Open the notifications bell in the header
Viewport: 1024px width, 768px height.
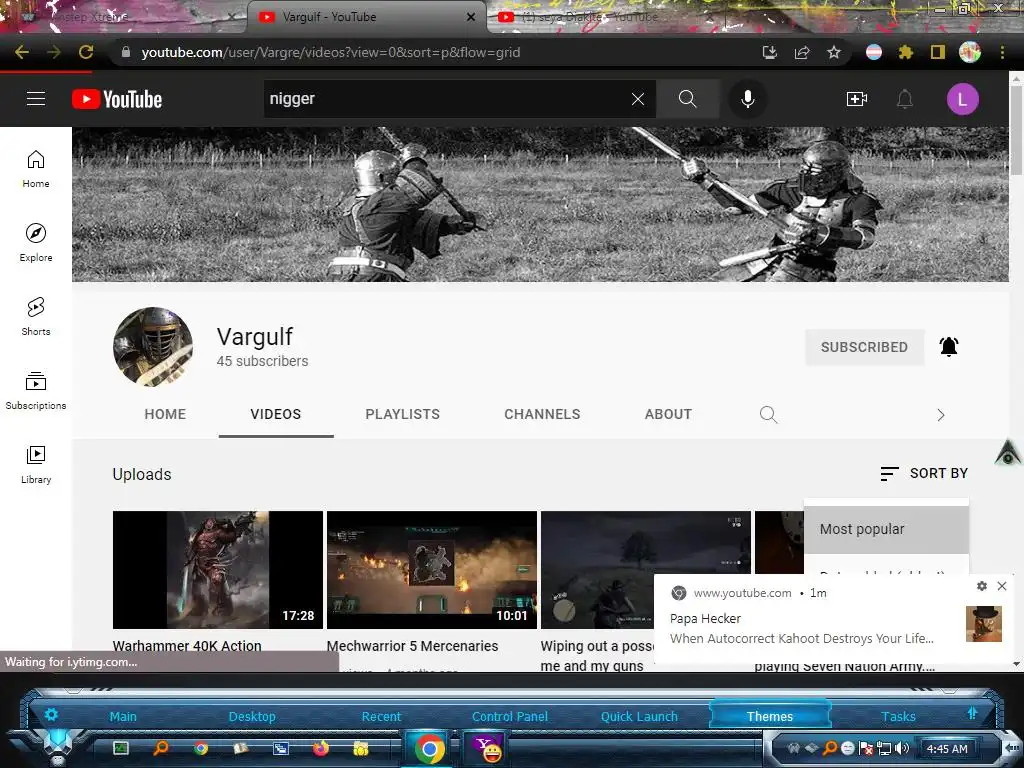[x=904, y=99]
